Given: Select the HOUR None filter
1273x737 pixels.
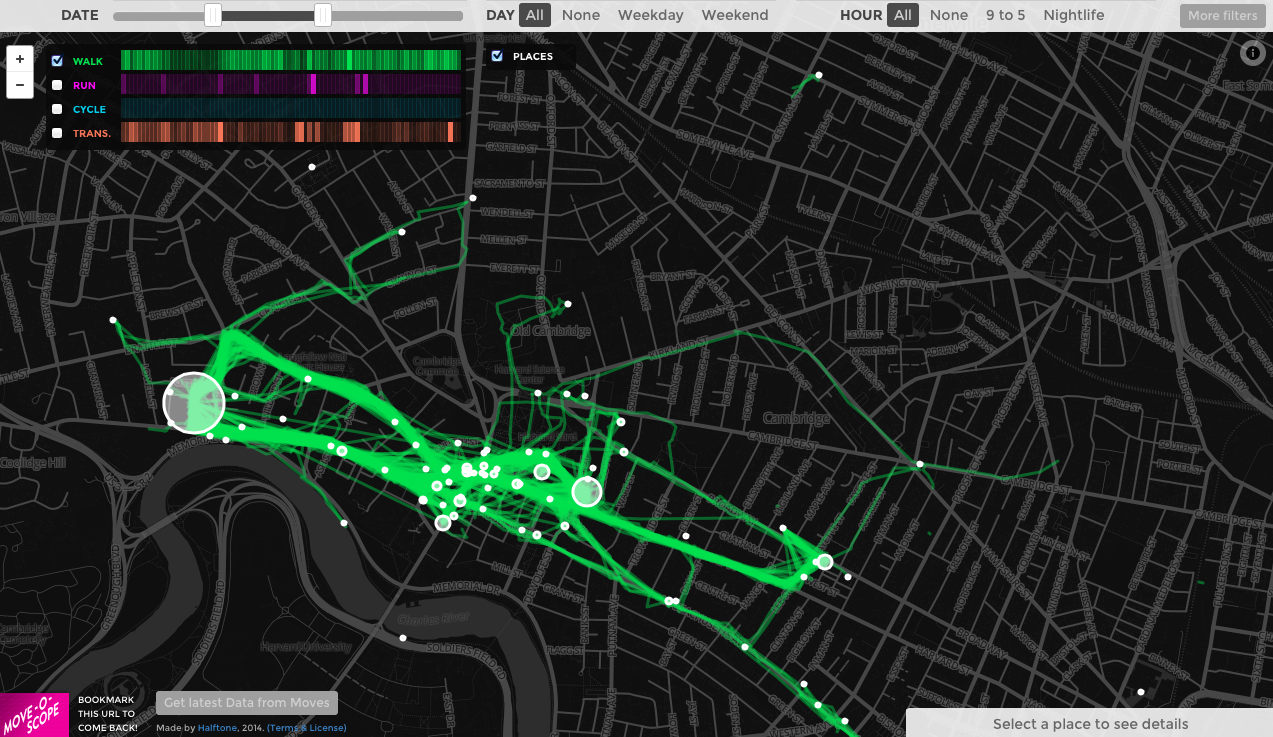Looking at the screenshot, I should click(x=949, y=15).
